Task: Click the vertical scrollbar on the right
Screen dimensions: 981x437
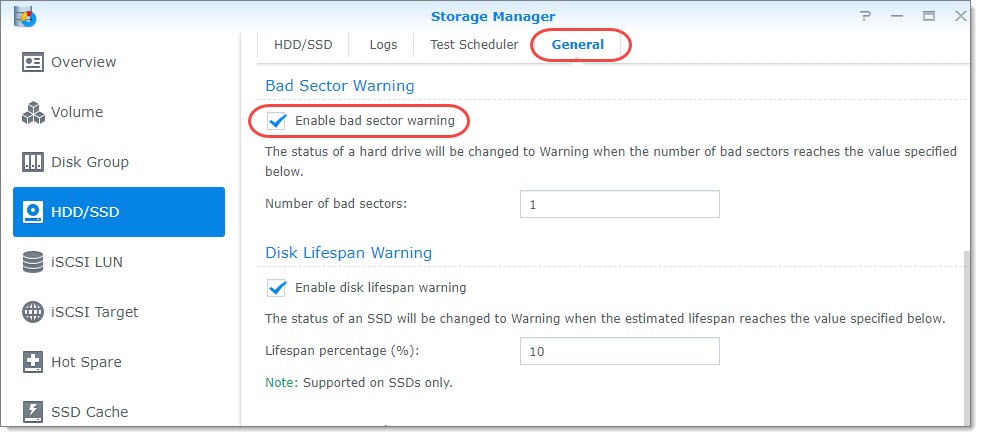Action: tap(965, 330)
